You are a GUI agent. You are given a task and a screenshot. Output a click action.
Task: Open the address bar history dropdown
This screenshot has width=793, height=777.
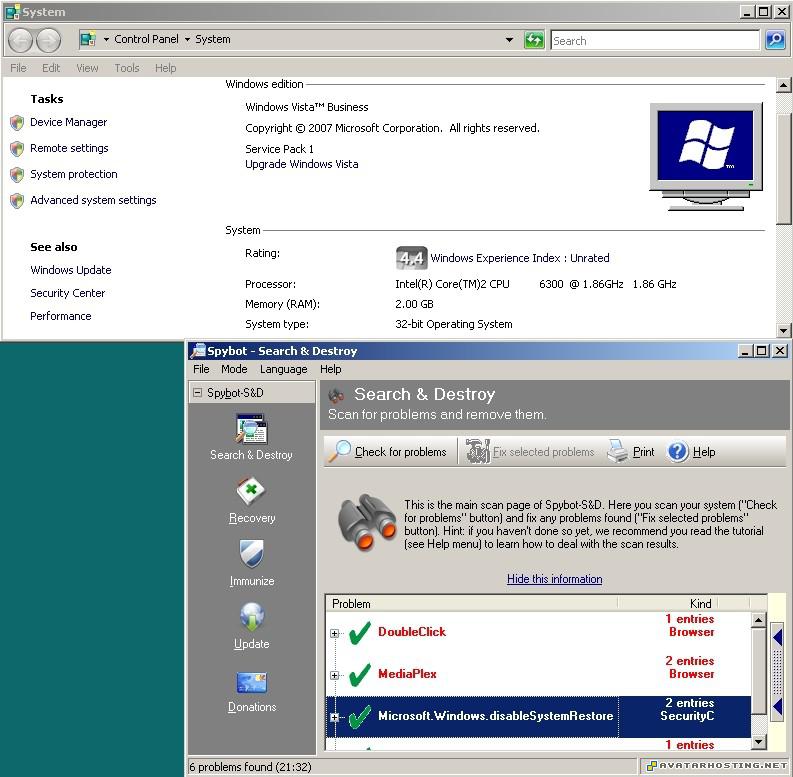click(x=509, y=39)
